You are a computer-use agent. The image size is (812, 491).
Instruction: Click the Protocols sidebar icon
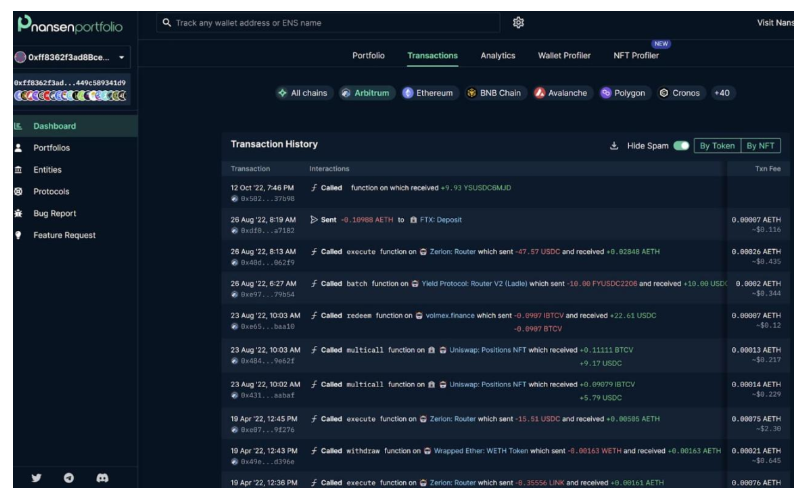[18, 191]
